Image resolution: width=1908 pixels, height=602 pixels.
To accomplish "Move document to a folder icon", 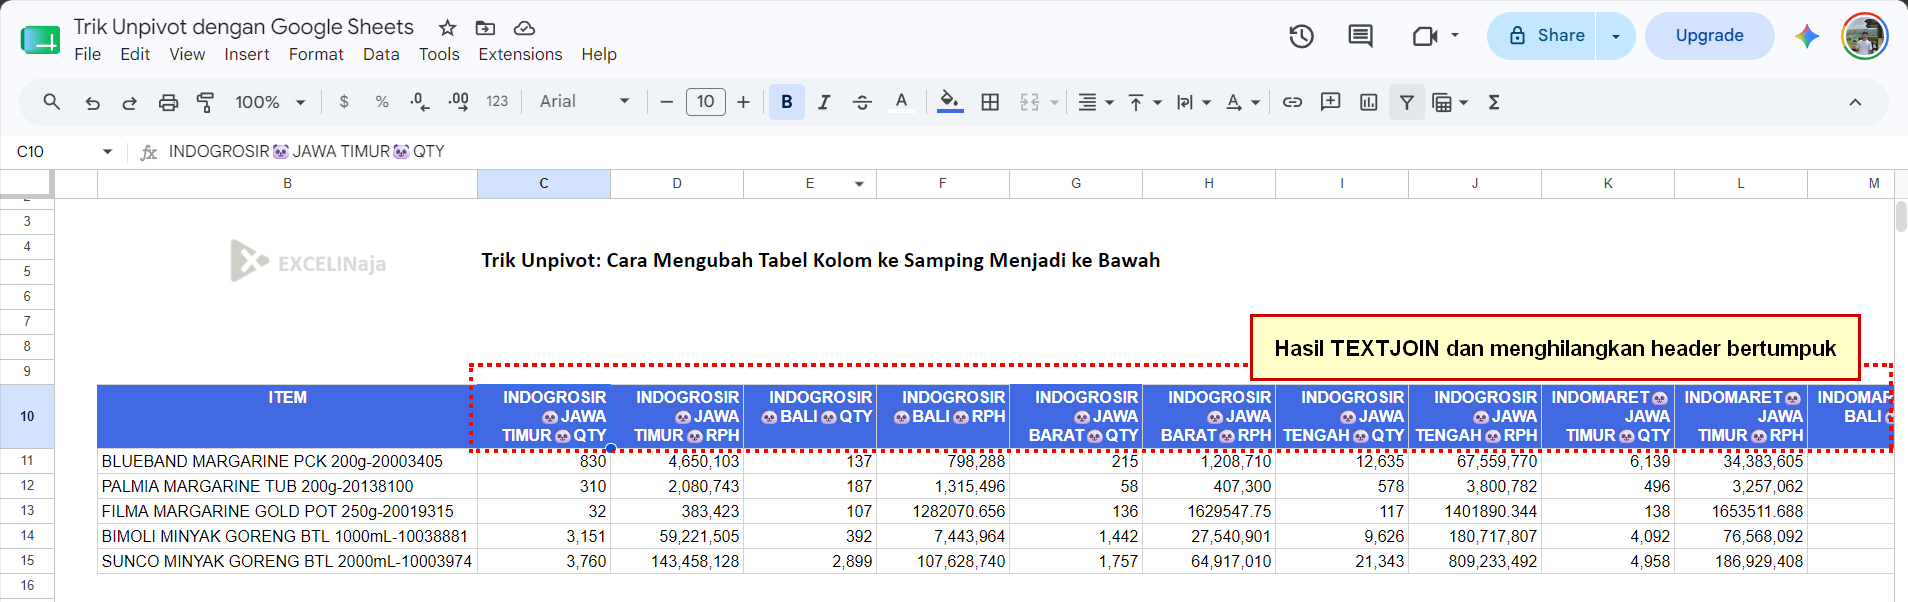I will pos(485,28).
